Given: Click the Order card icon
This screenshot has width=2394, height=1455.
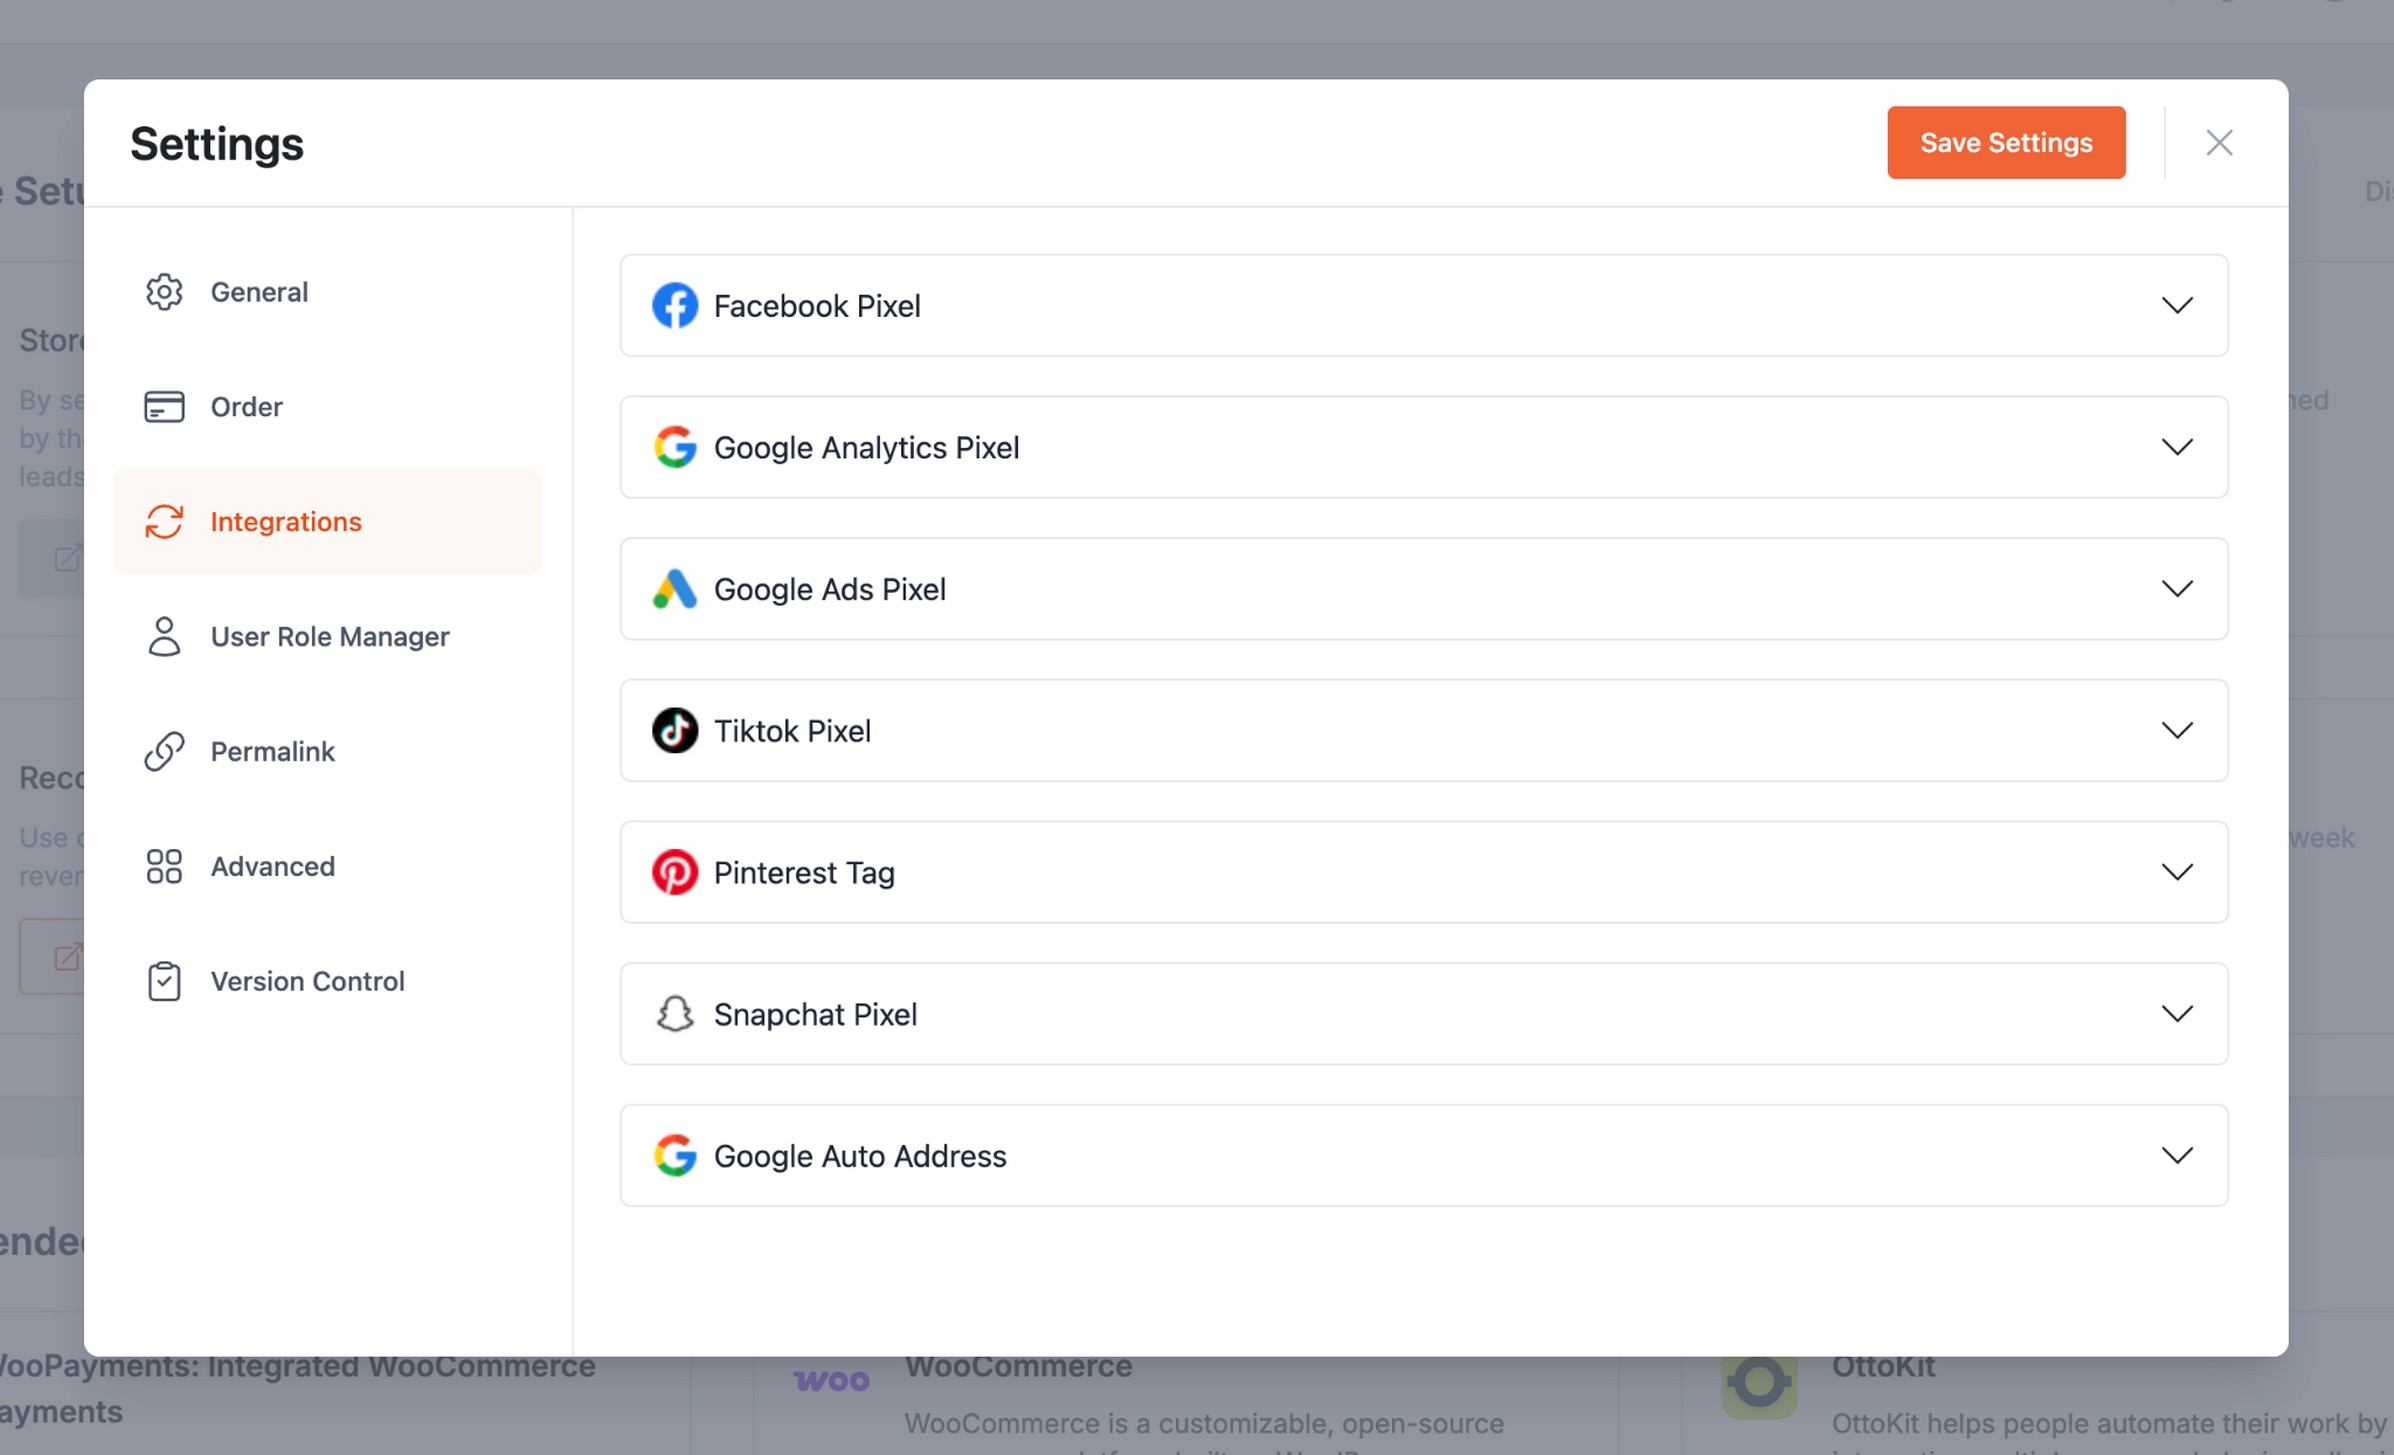Looking at the screenshot, I should click(164, 407).
